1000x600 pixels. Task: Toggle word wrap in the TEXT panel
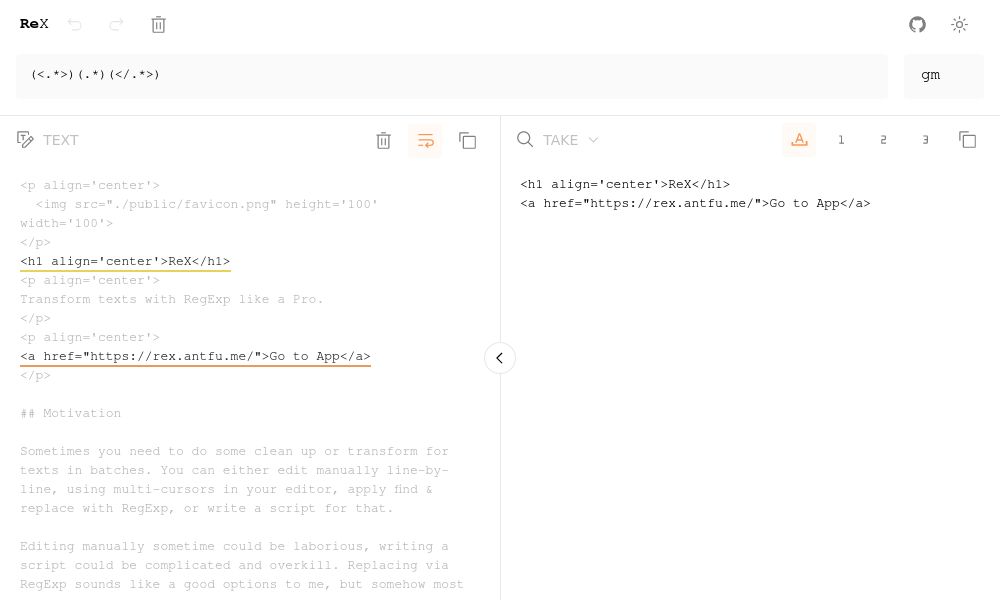[425, 141]
